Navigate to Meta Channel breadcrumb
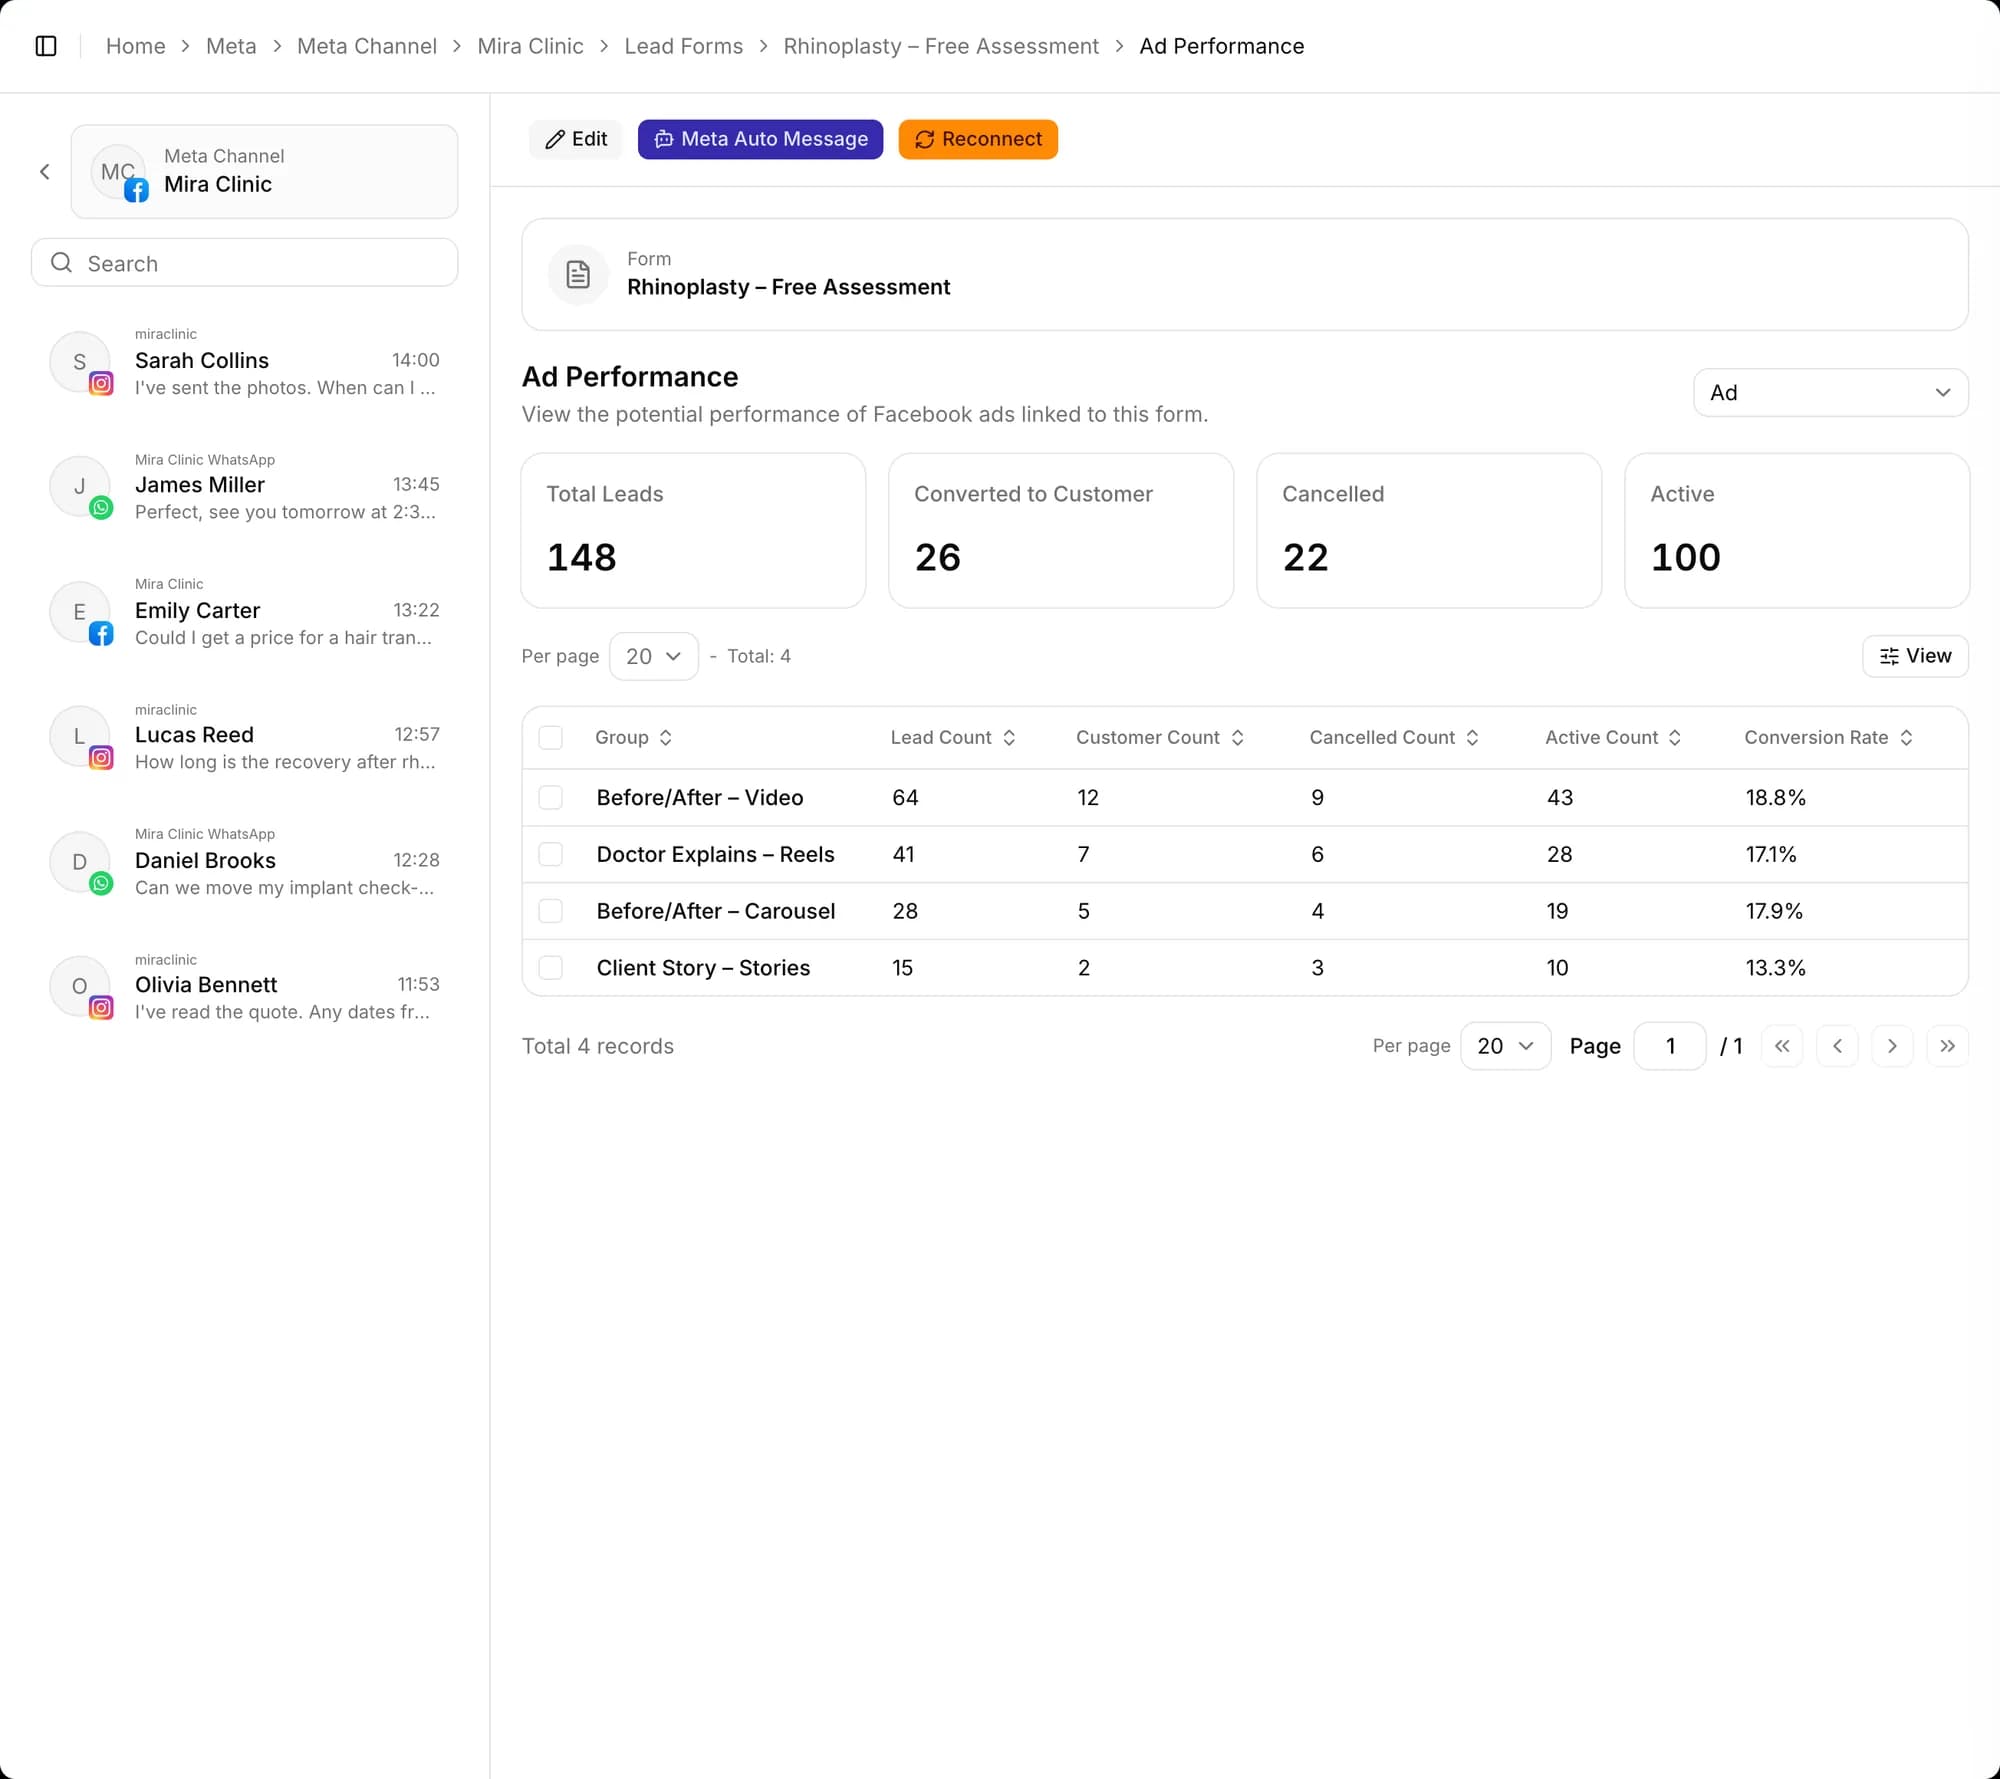Screen dimensions: 2000x1779 [x=367, y=46]
